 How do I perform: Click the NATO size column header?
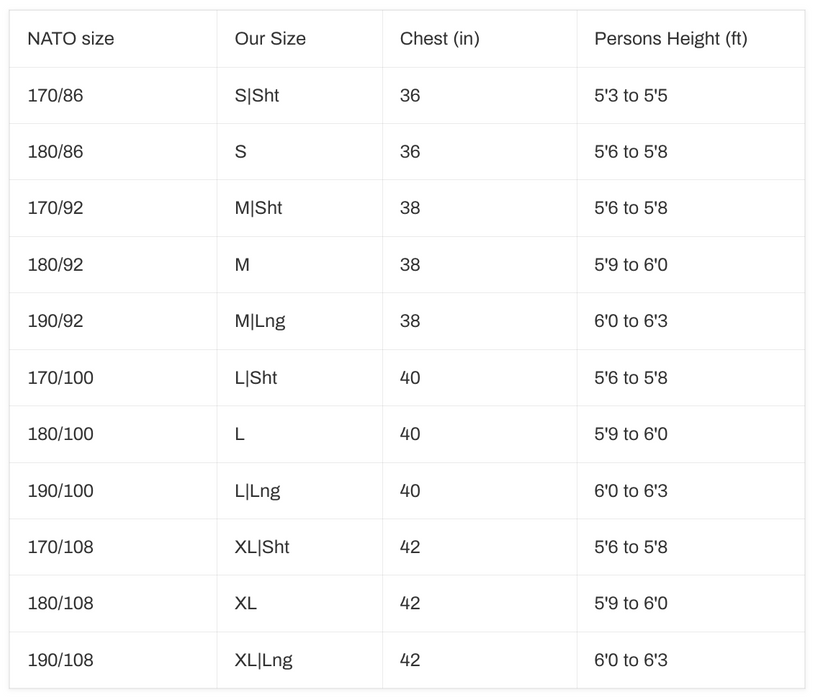71,39
